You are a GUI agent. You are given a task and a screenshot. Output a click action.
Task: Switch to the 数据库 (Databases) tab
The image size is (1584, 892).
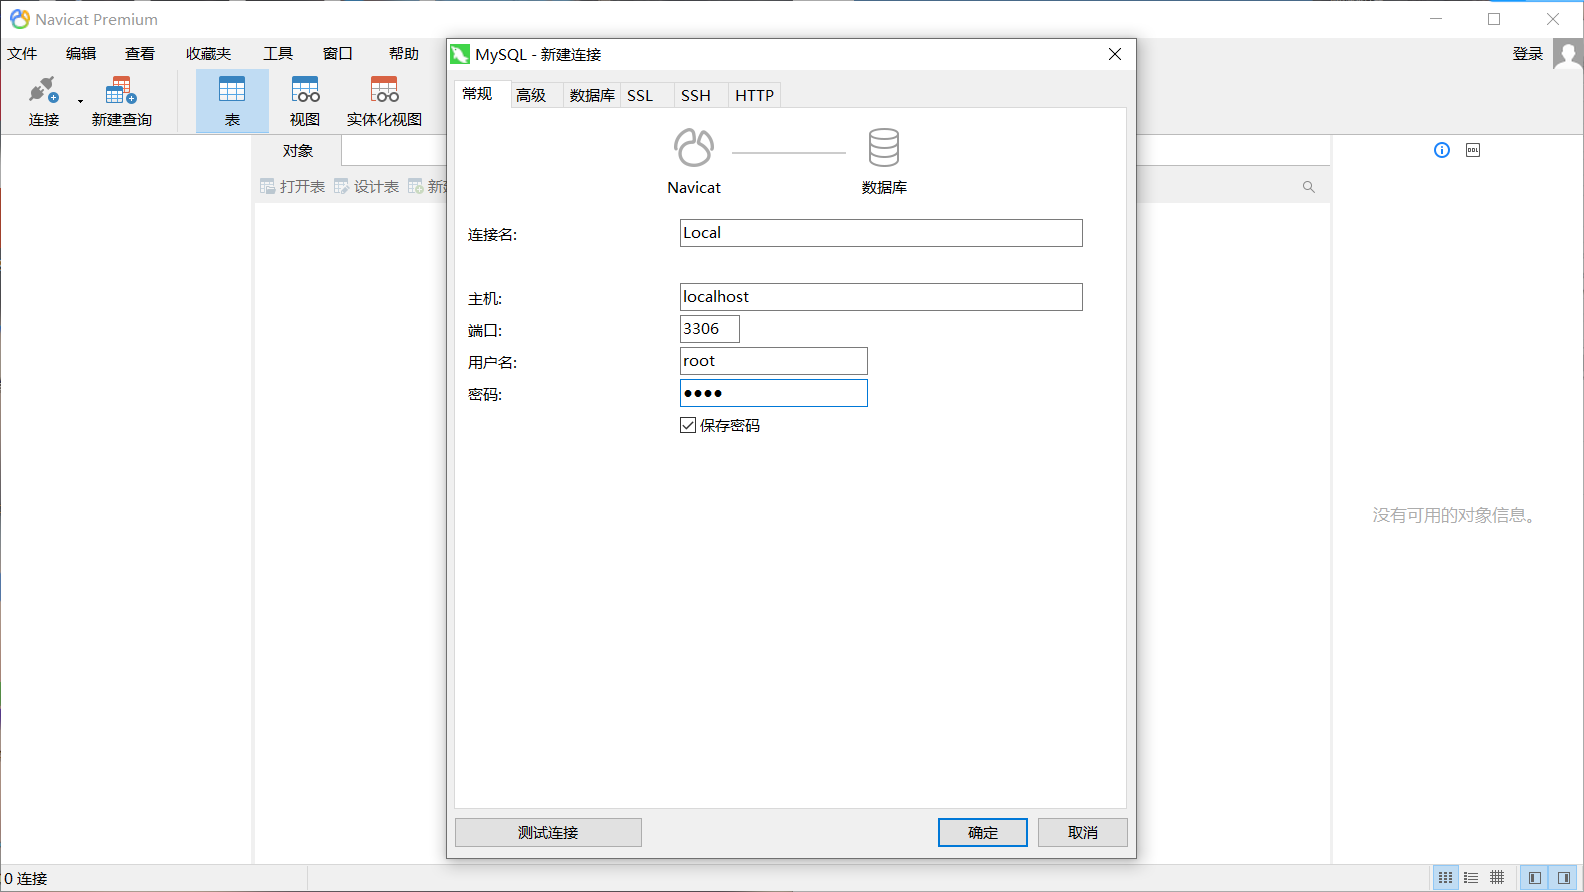pyautogui.click(x=592, y=95)
